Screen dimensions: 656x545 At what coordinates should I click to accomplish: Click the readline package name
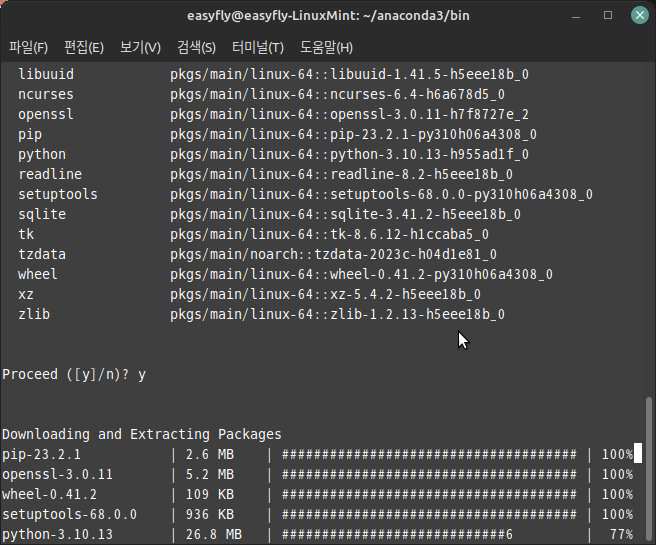pyautogui.click(x=50, y=174)
